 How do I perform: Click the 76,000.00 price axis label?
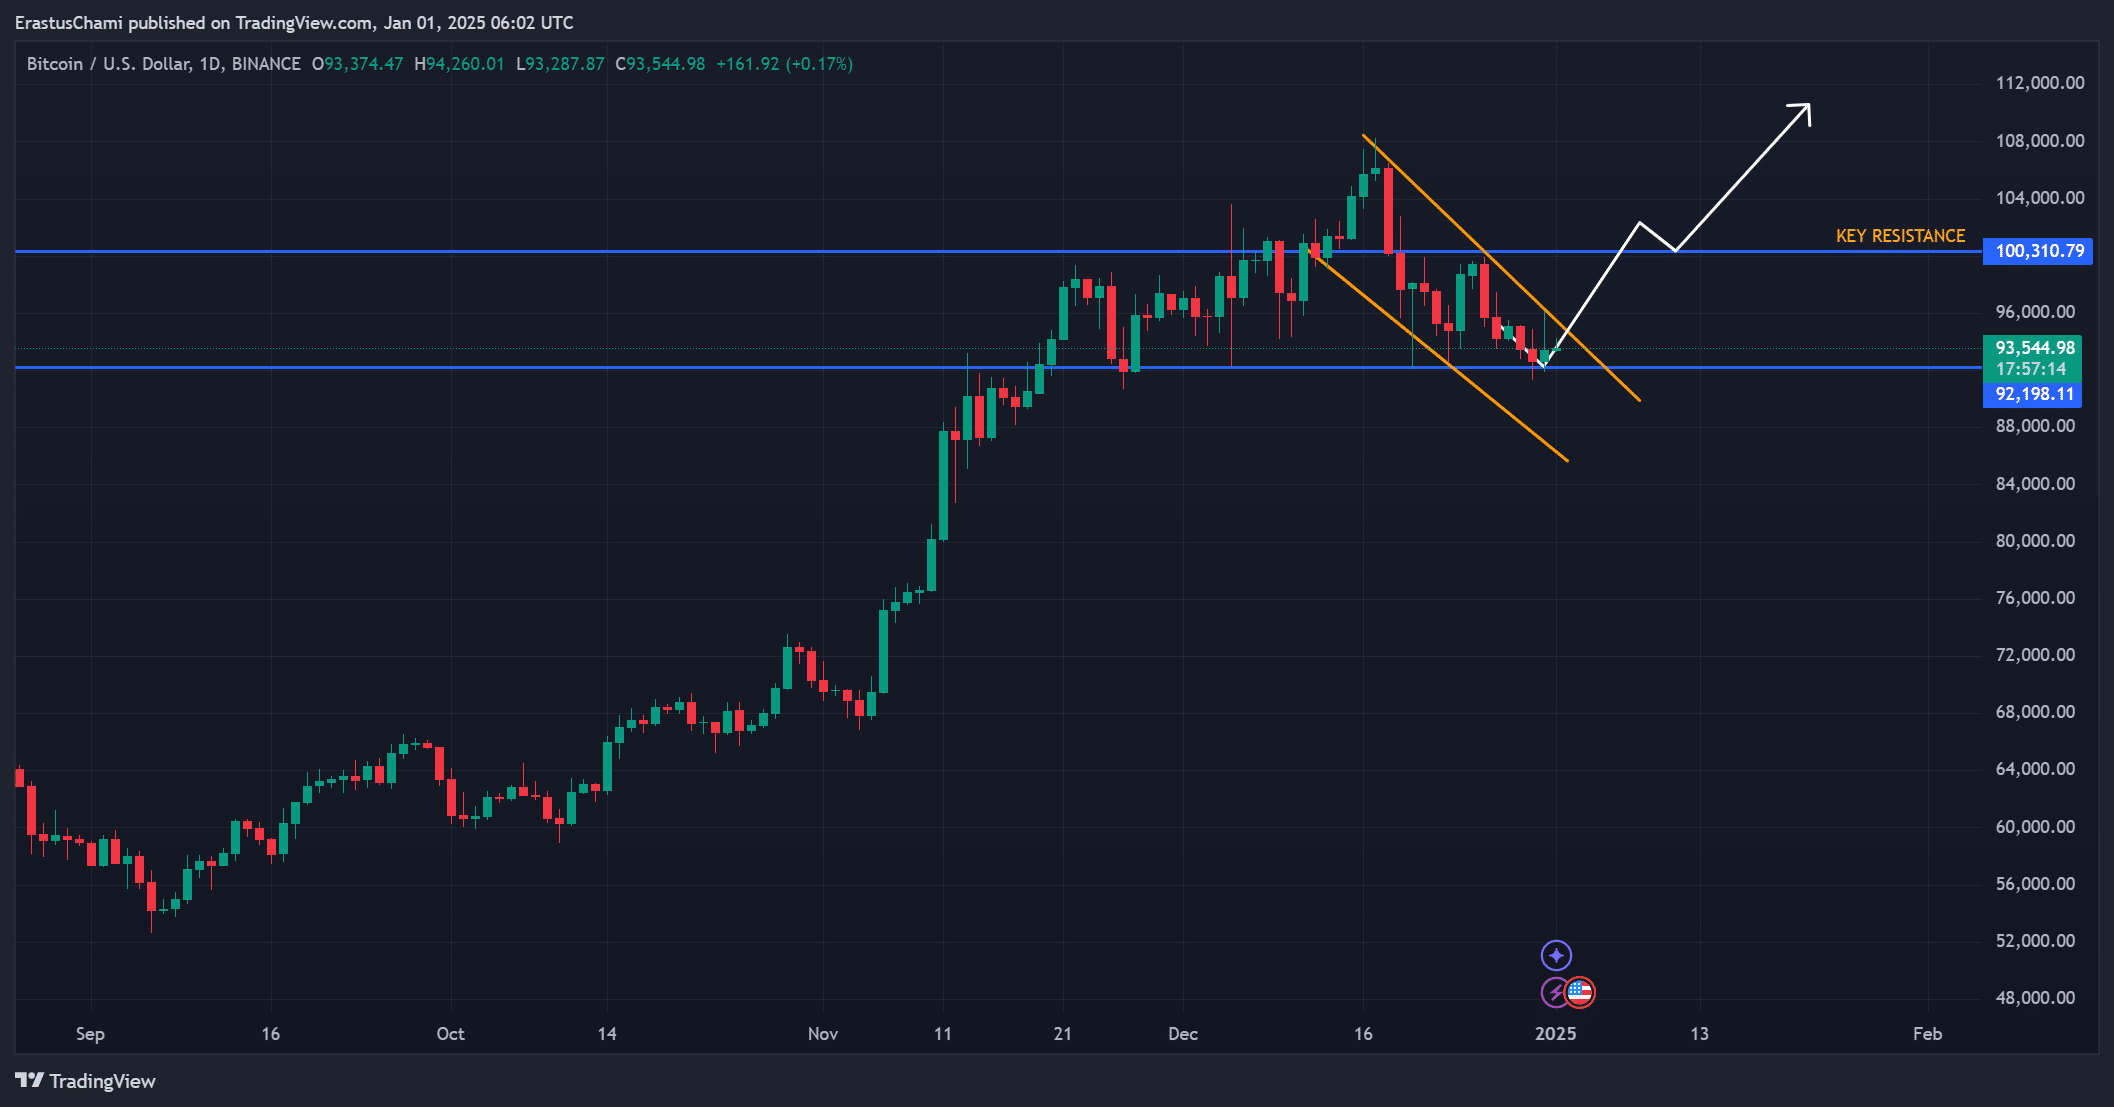[2035, 598]
